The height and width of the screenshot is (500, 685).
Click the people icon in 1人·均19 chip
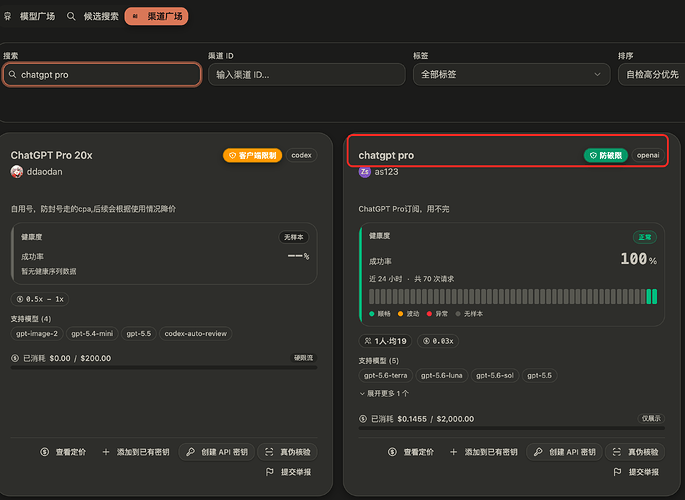click(x=368, y=341)
